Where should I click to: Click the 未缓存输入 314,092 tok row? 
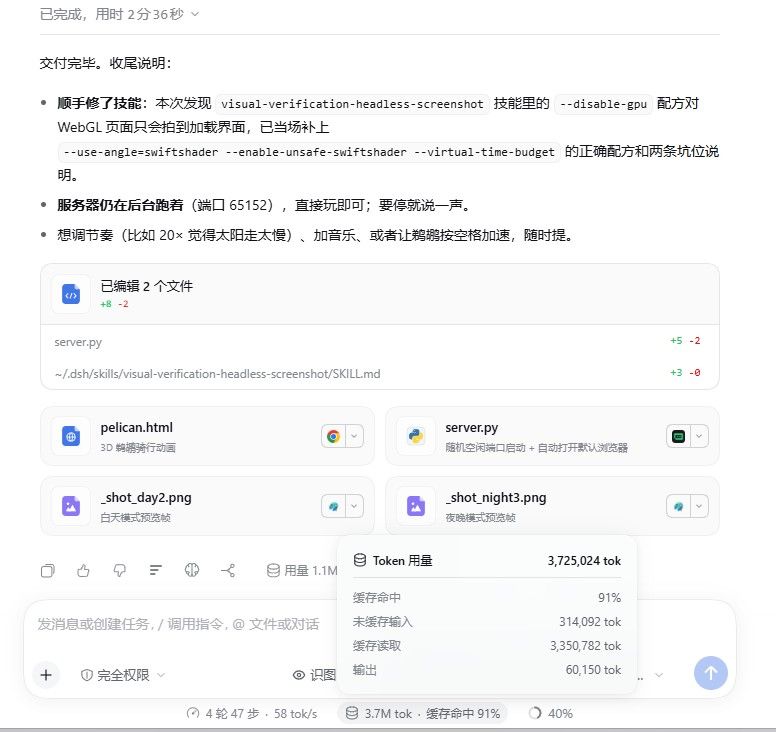(487, 622)
